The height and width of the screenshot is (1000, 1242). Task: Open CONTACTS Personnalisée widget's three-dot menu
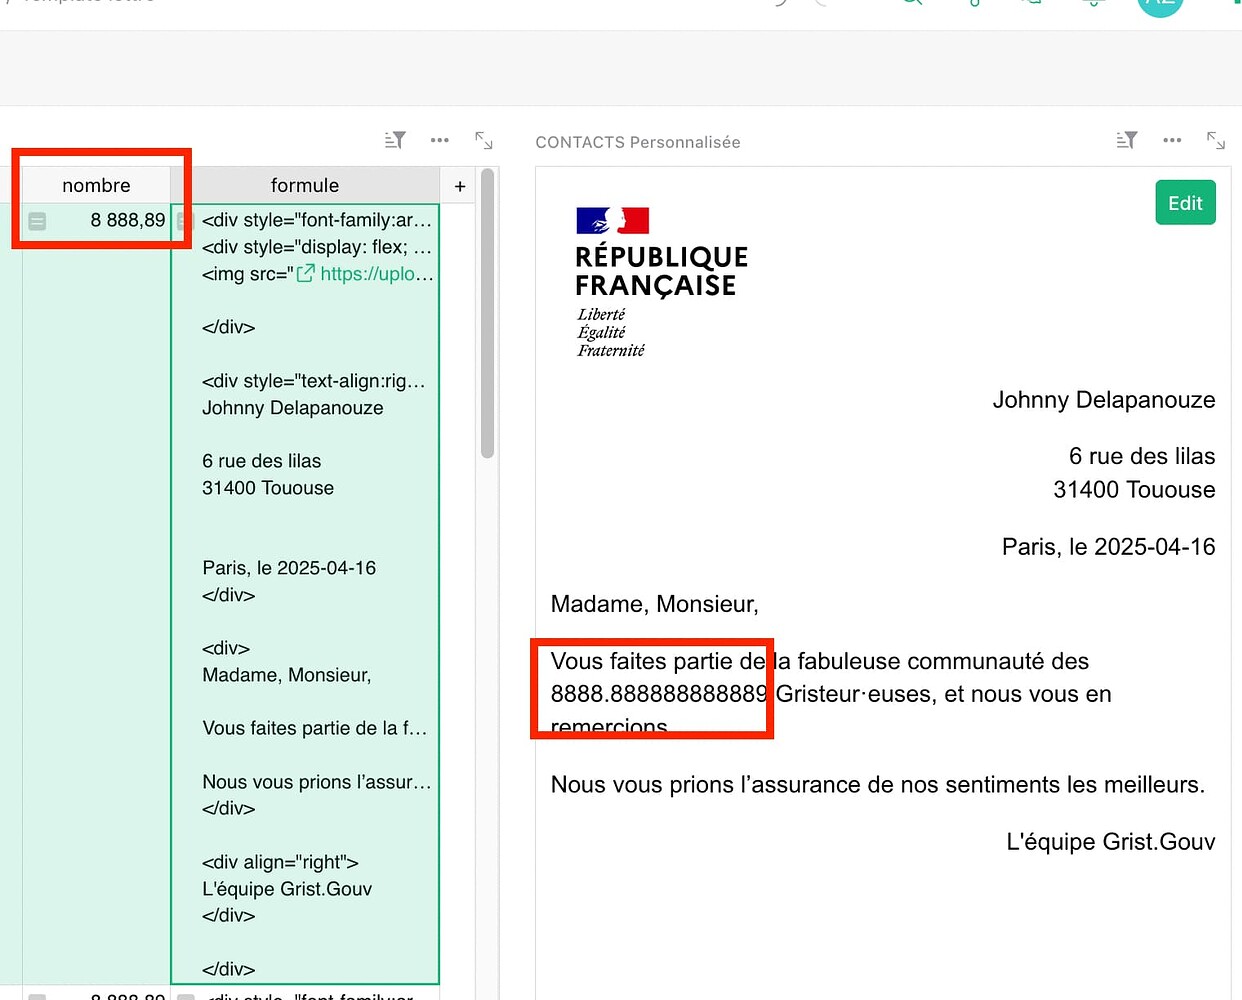tap(1172, 140)
